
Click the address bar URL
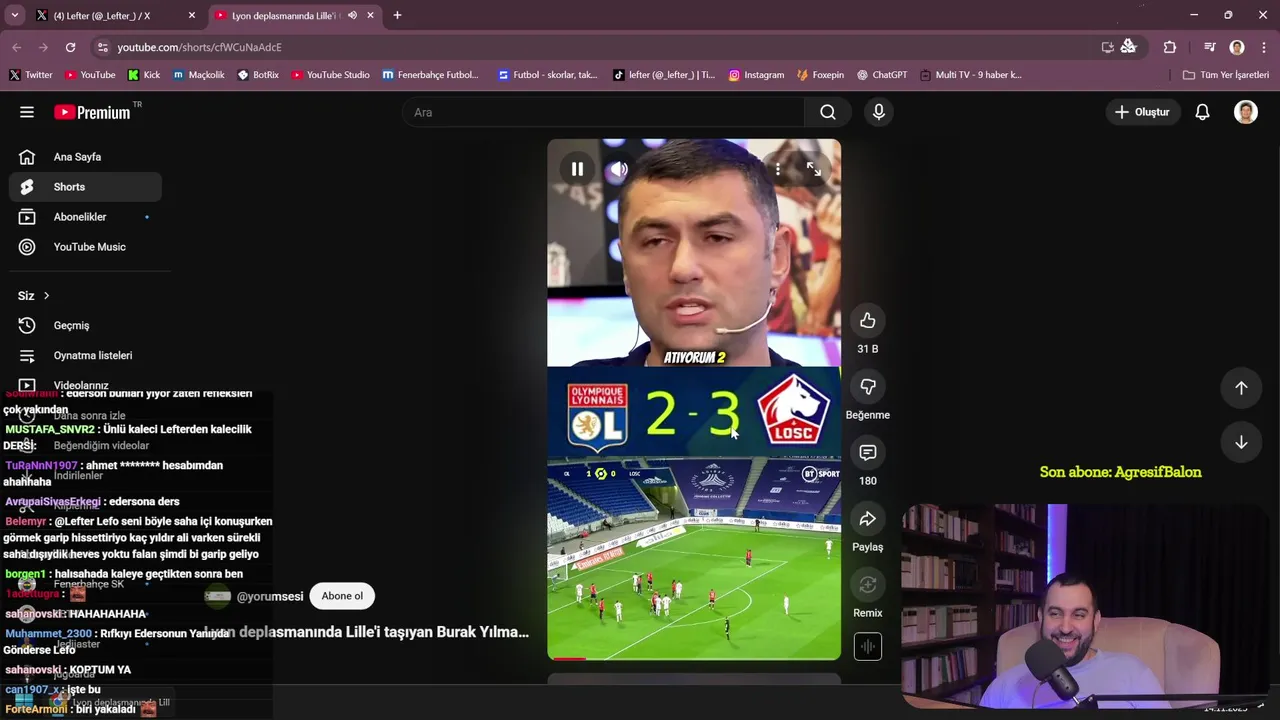pyautogui.click(x=199, y=47)
